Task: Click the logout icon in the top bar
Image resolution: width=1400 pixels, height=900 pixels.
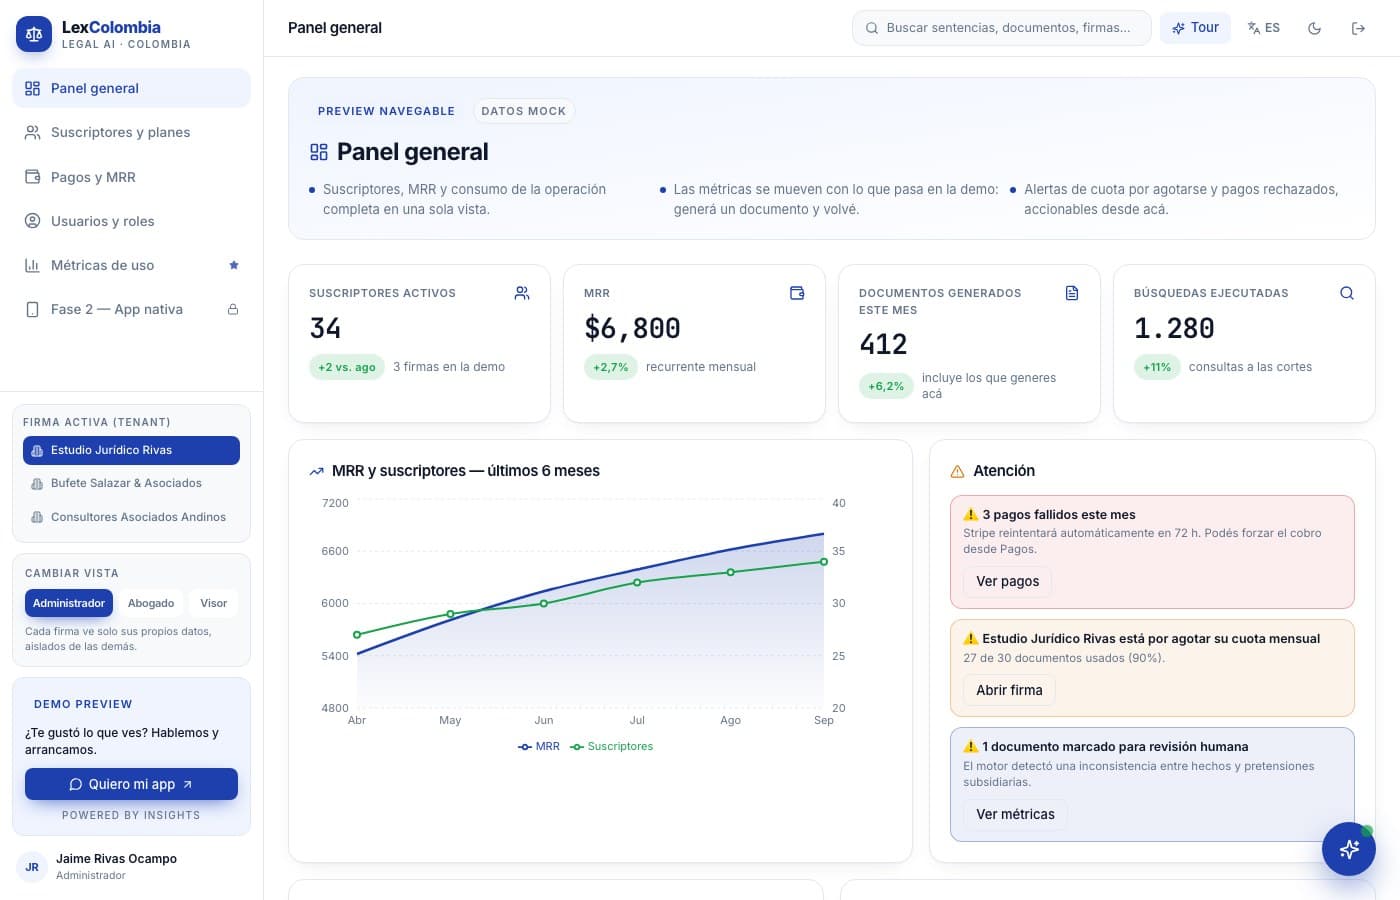Action: [1358, 28]
